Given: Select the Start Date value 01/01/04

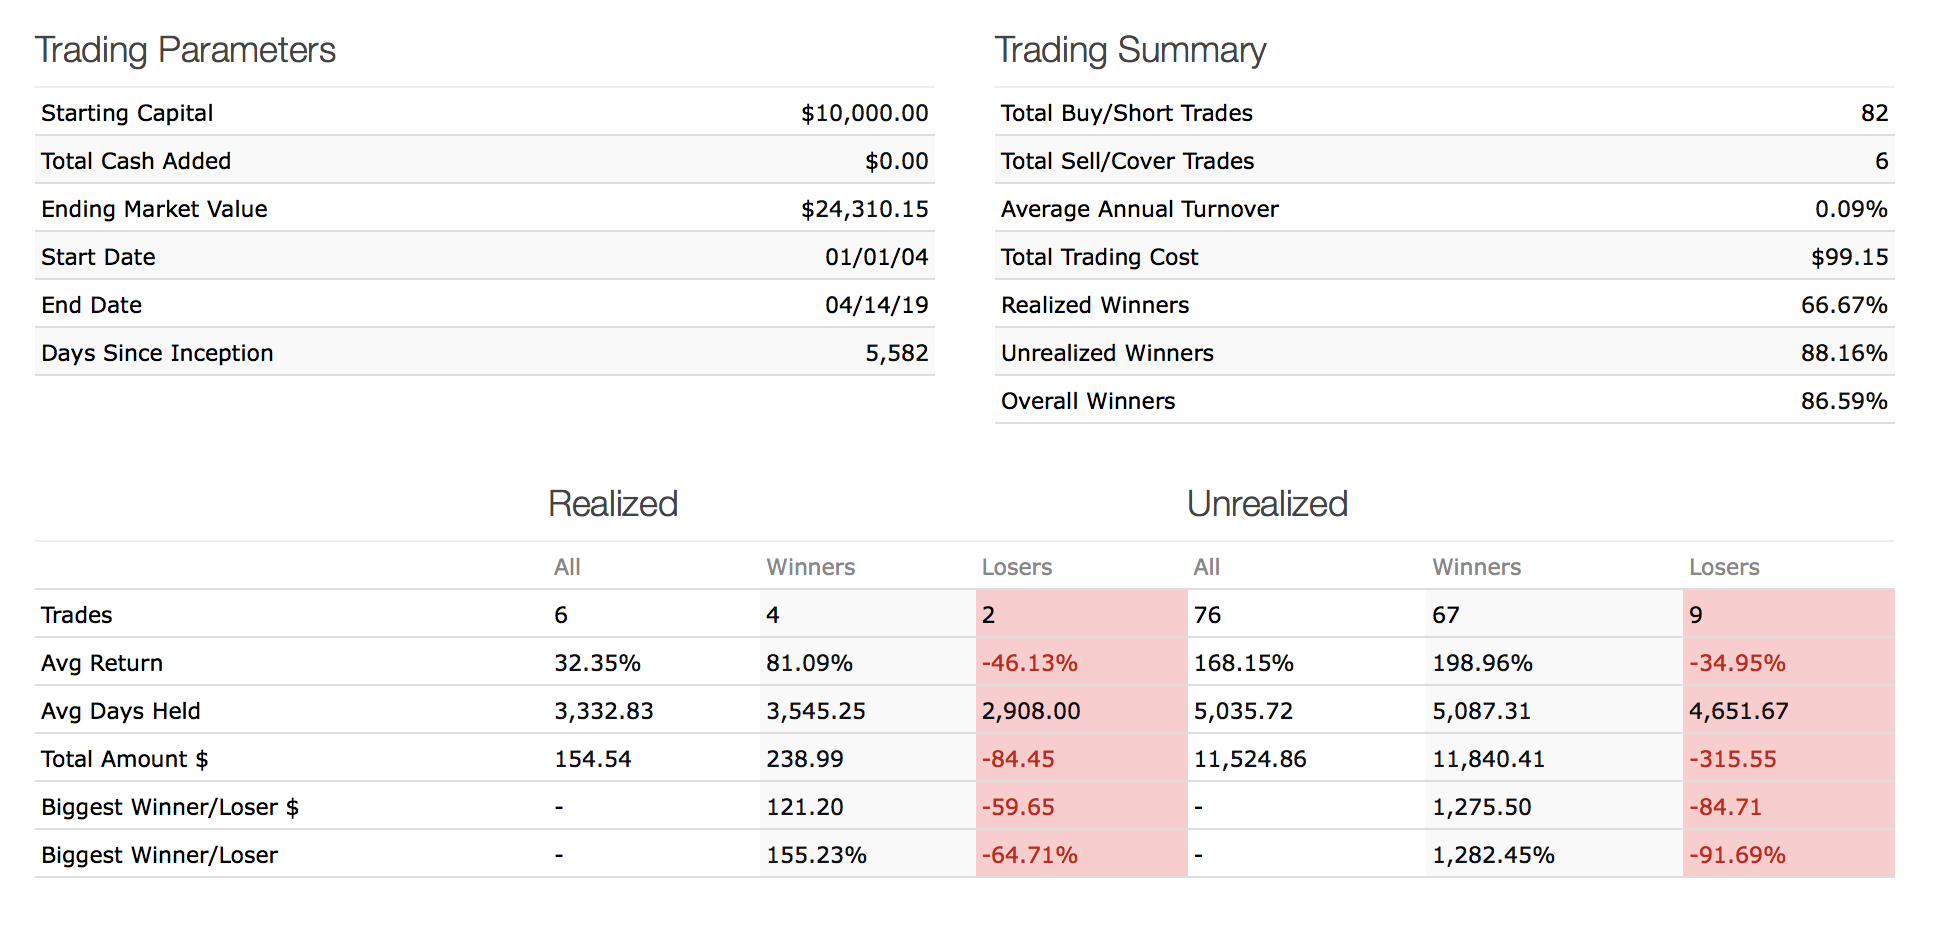Looking at the screenshot, I should (876, 257).
